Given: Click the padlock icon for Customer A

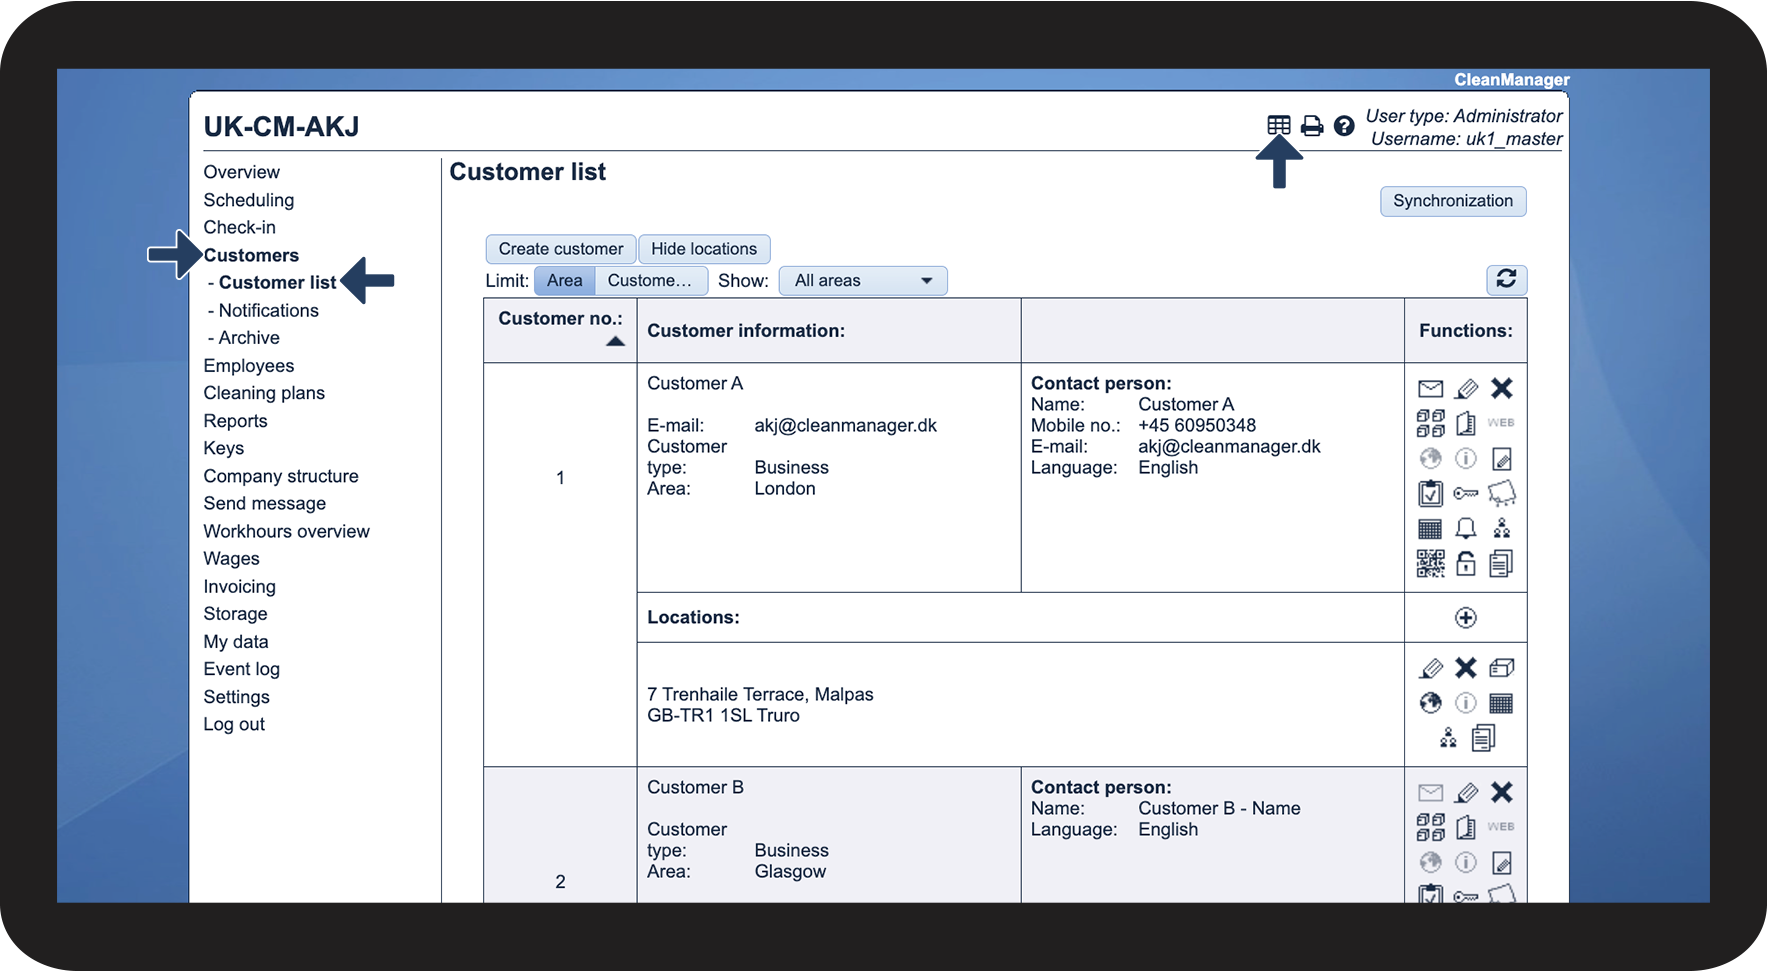Looking at the screenshot, I should point(1466,564).
